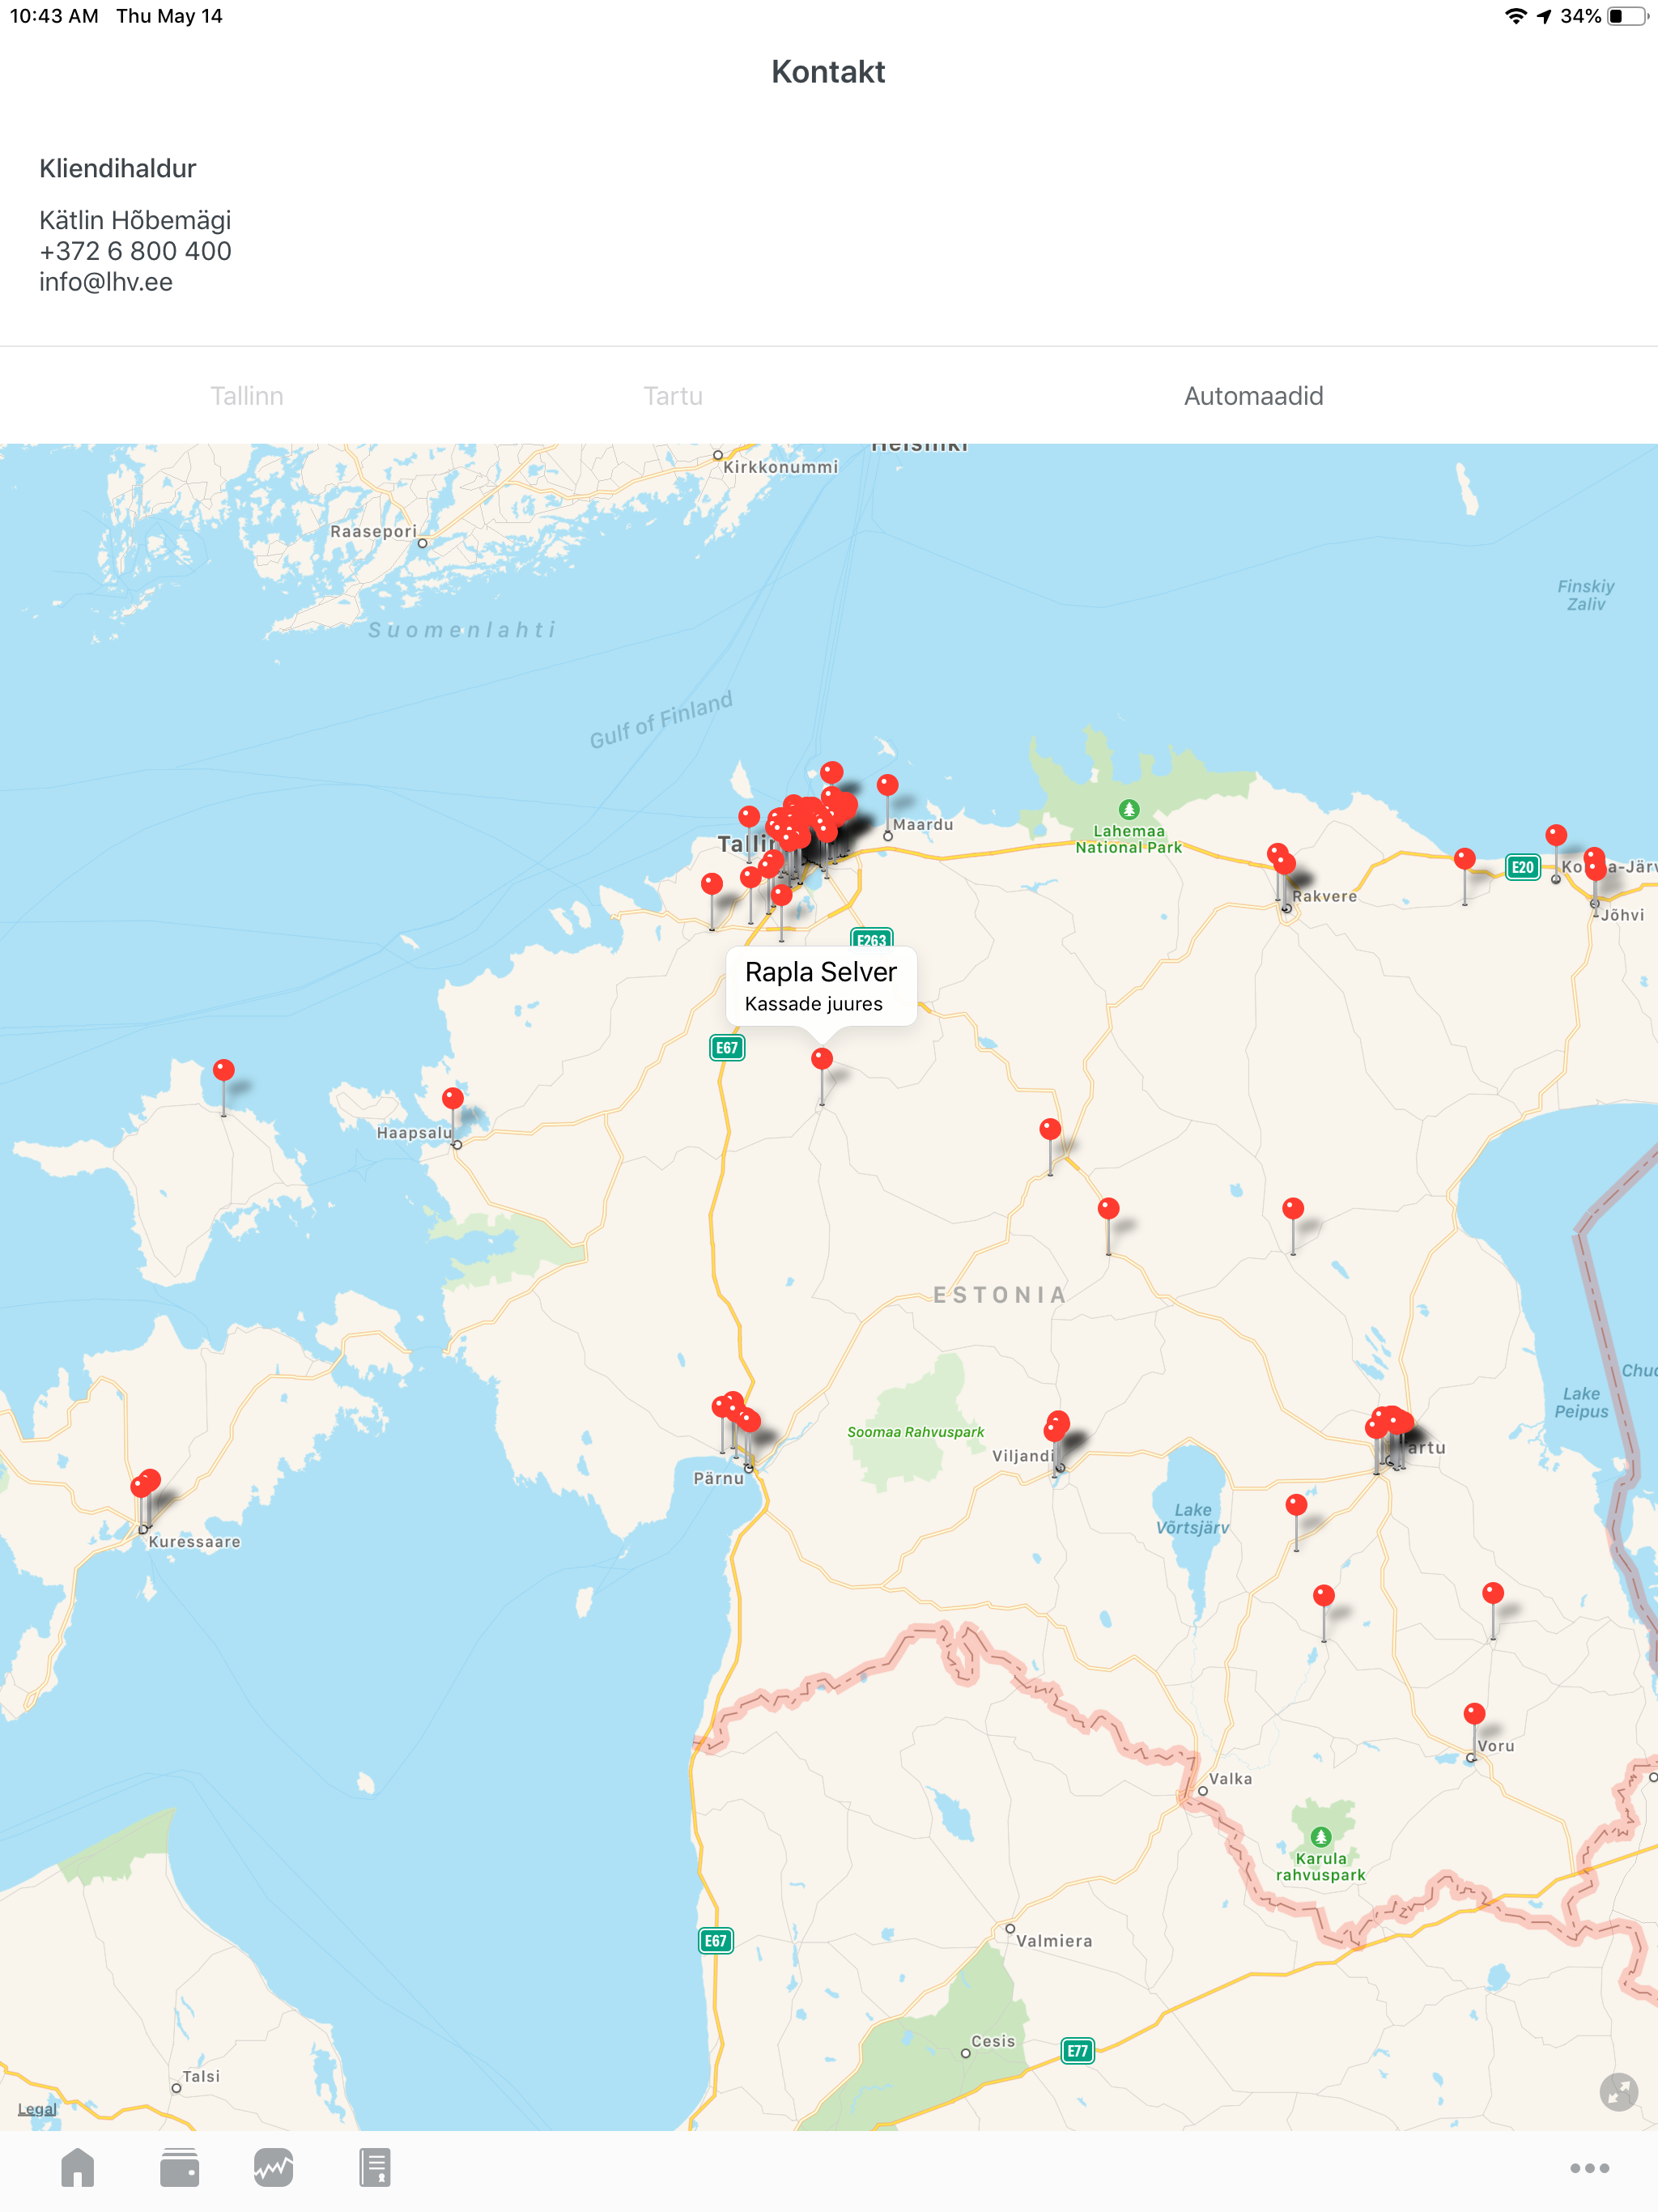Tap the Rapla Selver callout bubble
The image size is (1658, 2212).
(x=820, y=986)
